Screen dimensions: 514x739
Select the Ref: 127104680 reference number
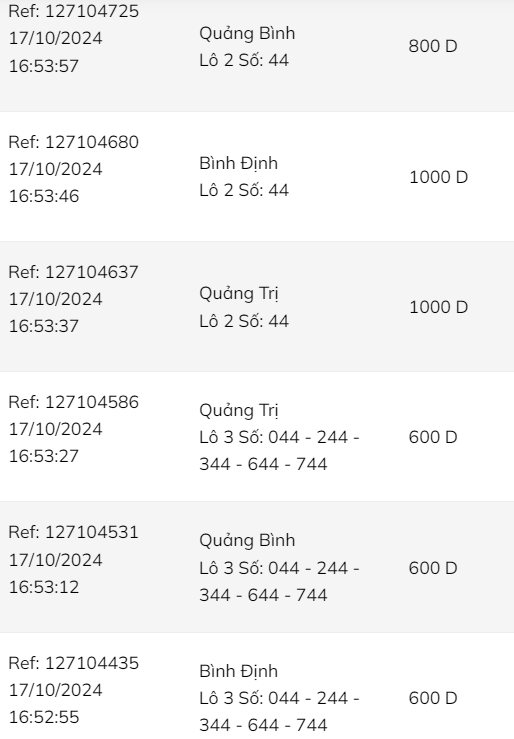click(73, 142)
